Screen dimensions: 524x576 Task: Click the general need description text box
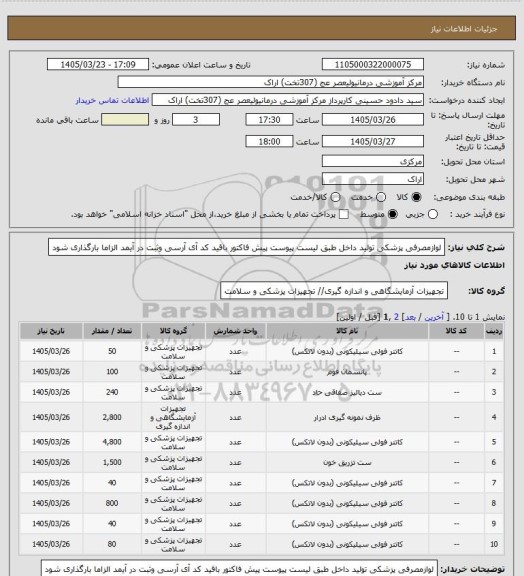click(246, 247)
